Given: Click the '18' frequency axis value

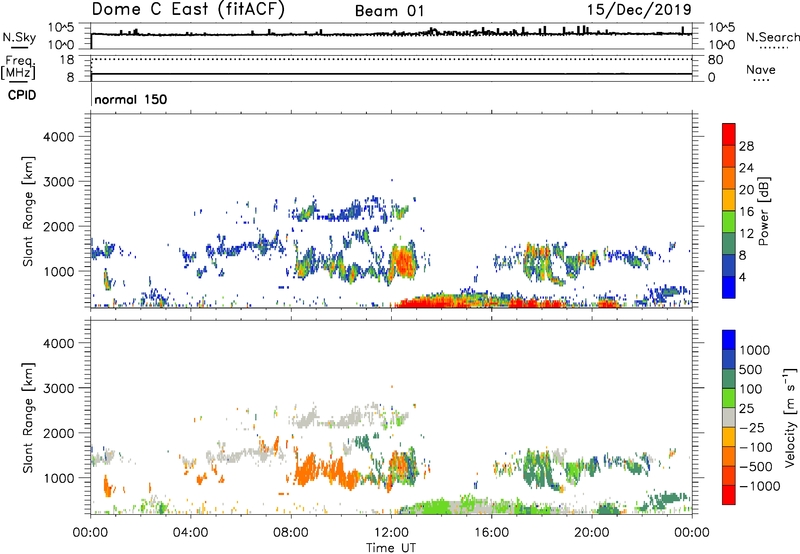Looking at the screenshot, I should [67, 60].
